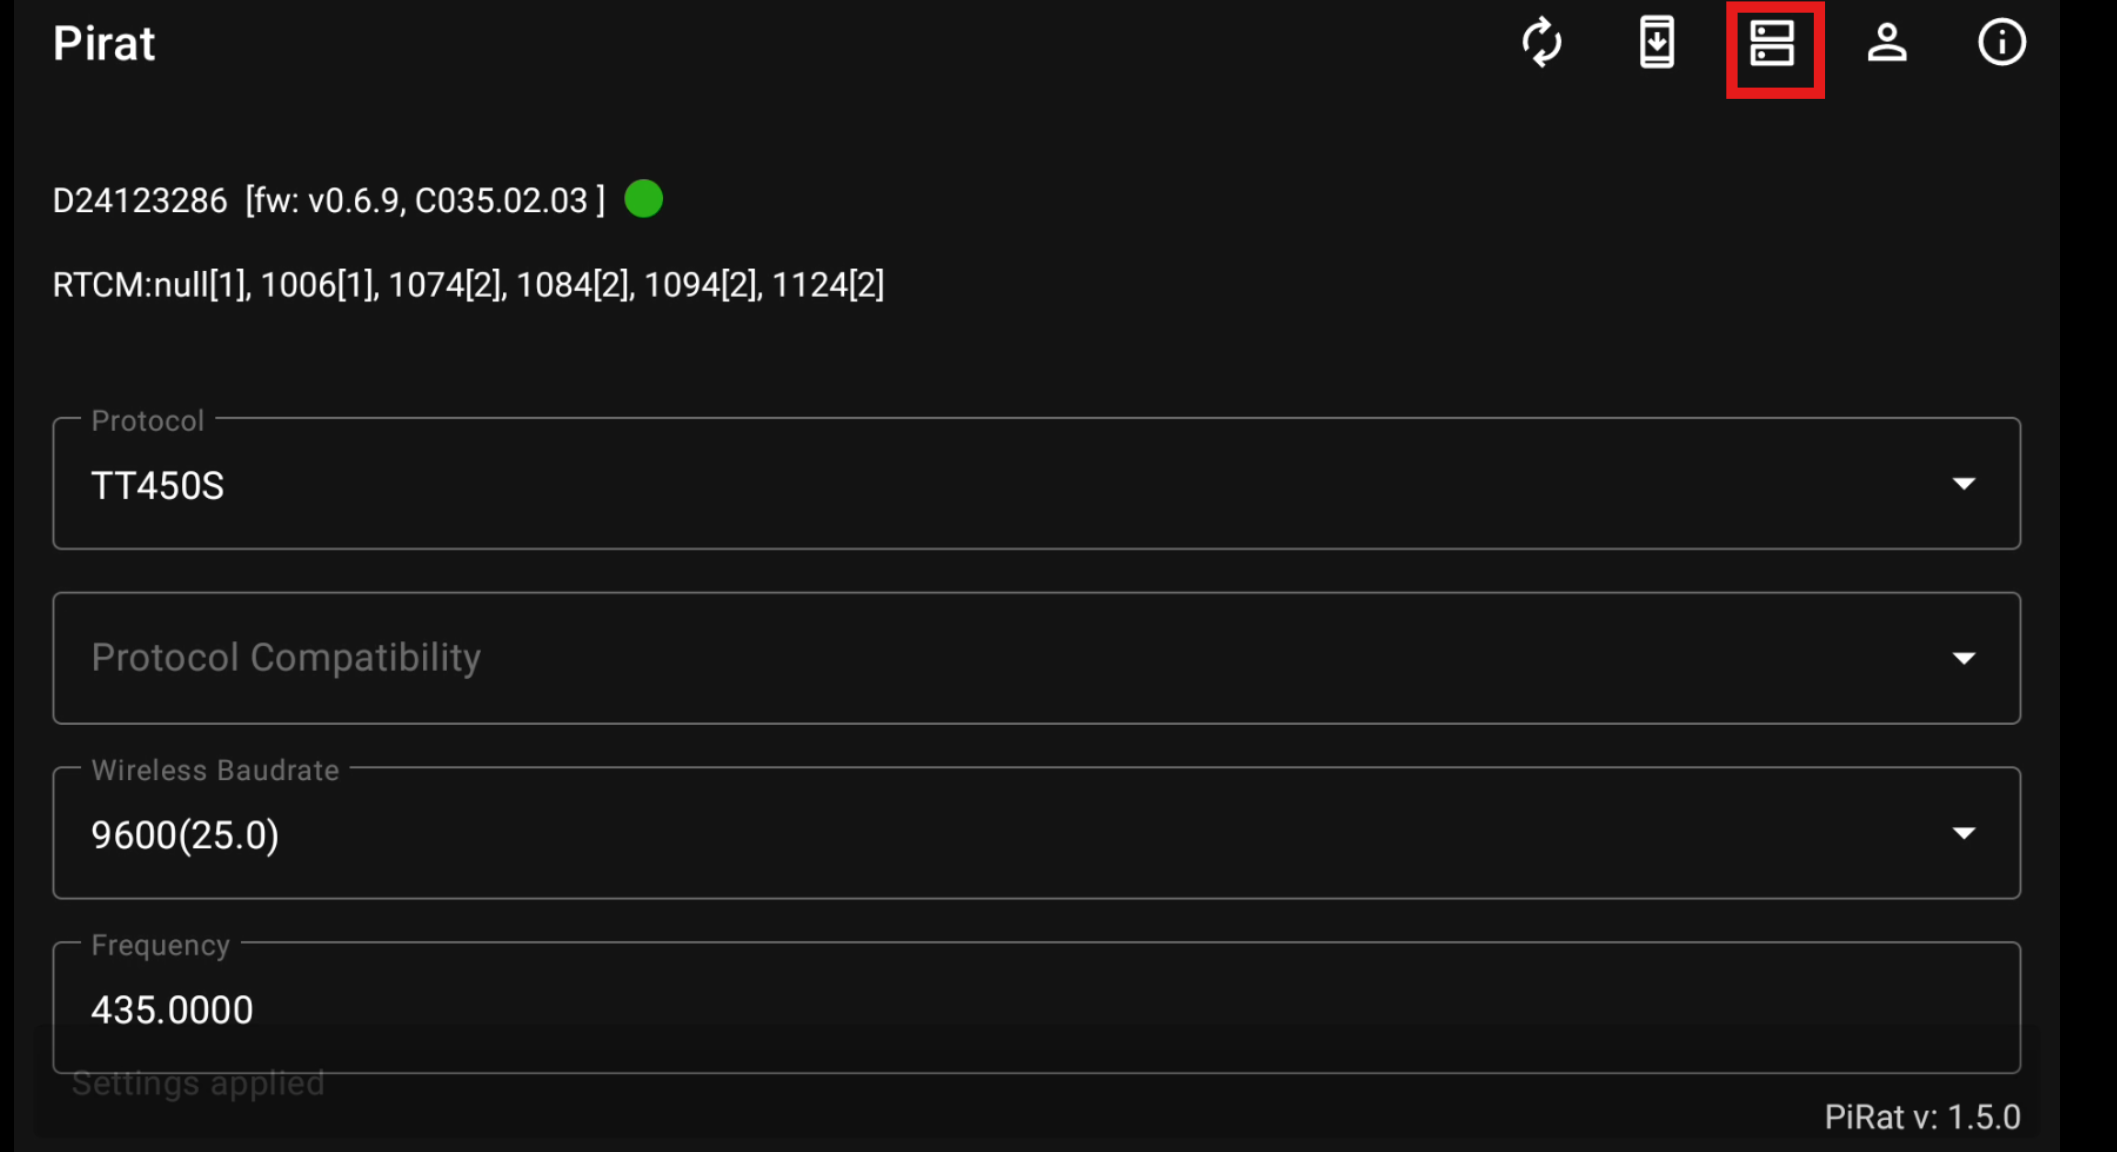
Task: Open the device firmware download icon
Action: pyautogui.click(x=1657, y=43)
